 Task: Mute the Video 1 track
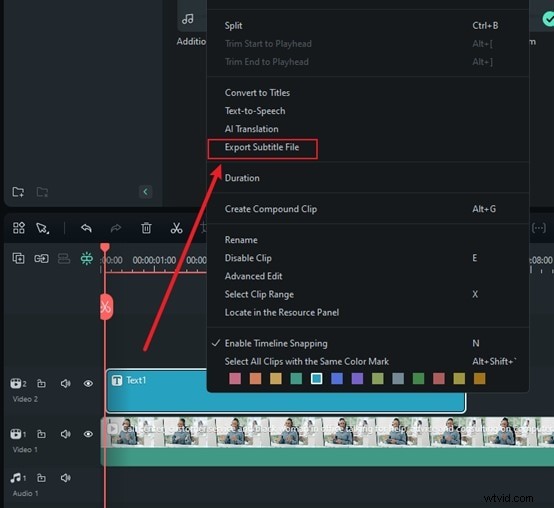tap(65, 434)
